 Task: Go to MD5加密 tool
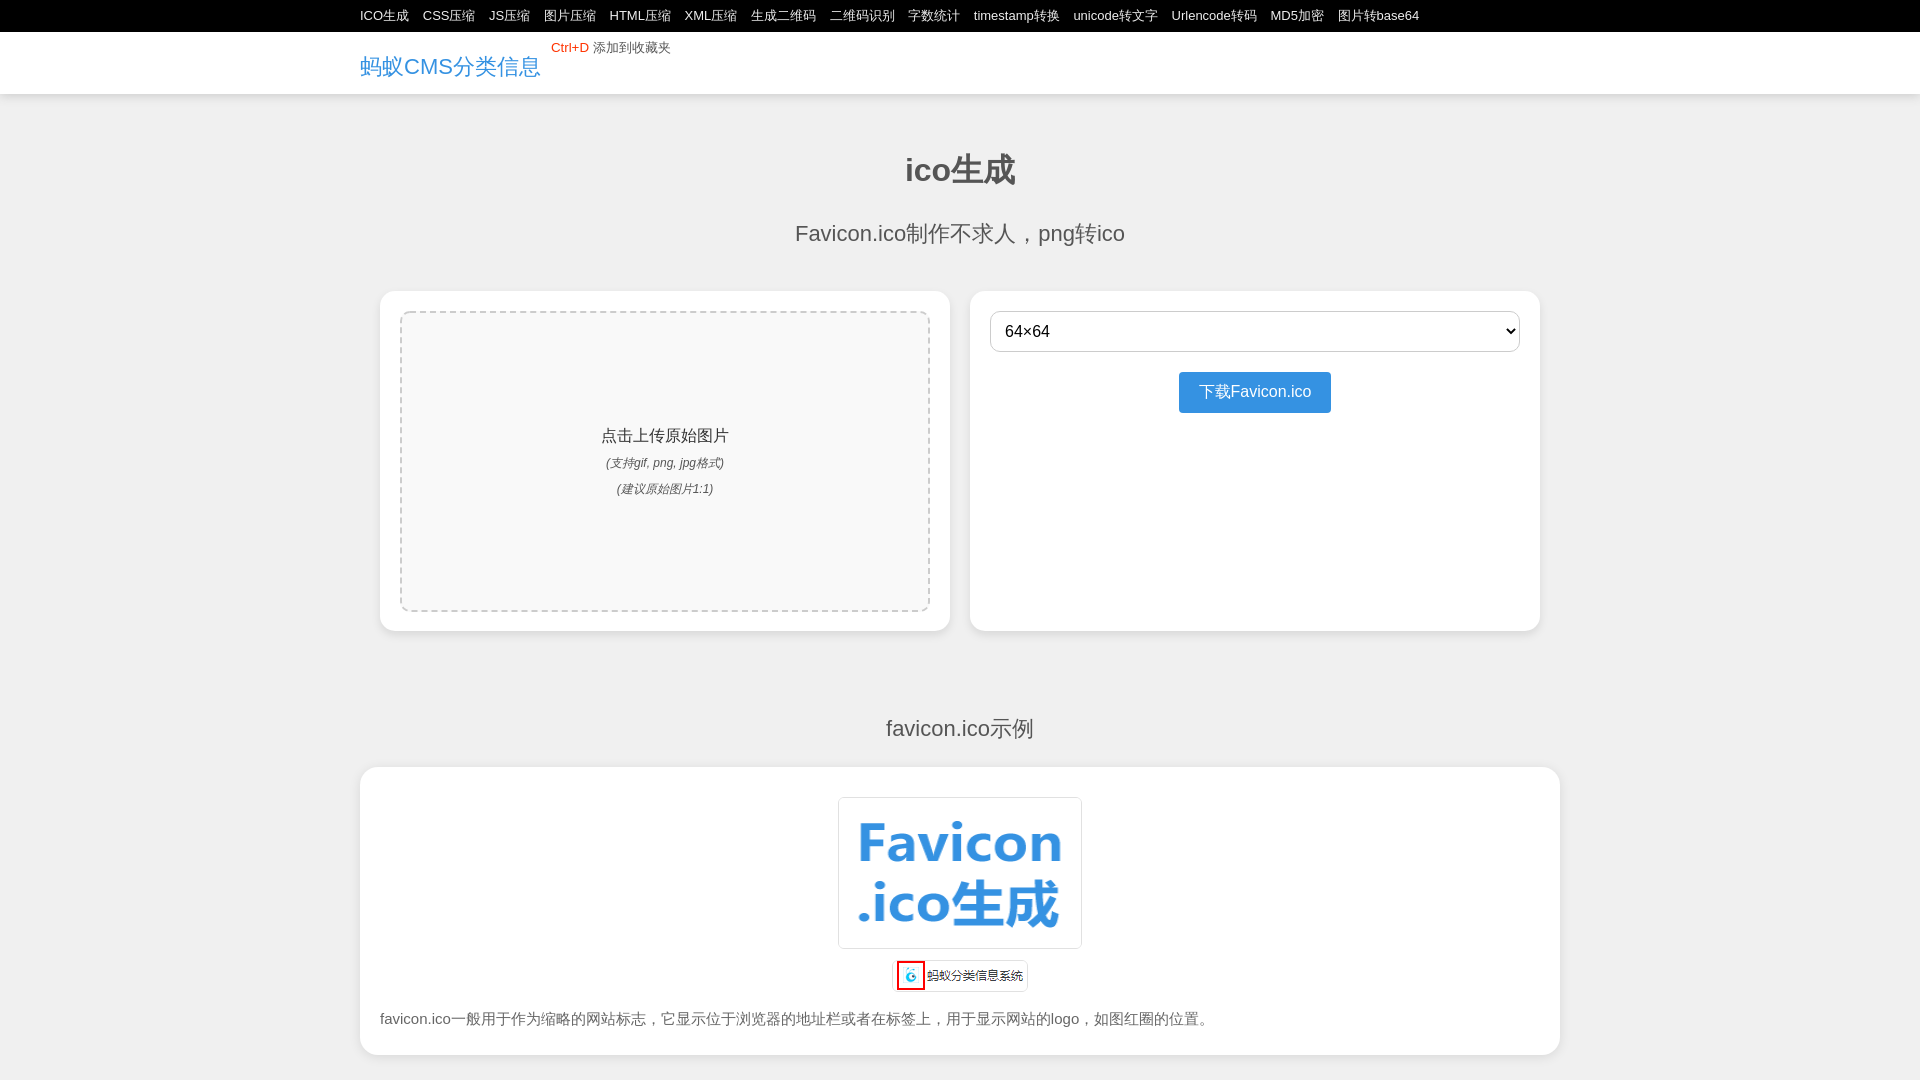(x=1296, y=16)
